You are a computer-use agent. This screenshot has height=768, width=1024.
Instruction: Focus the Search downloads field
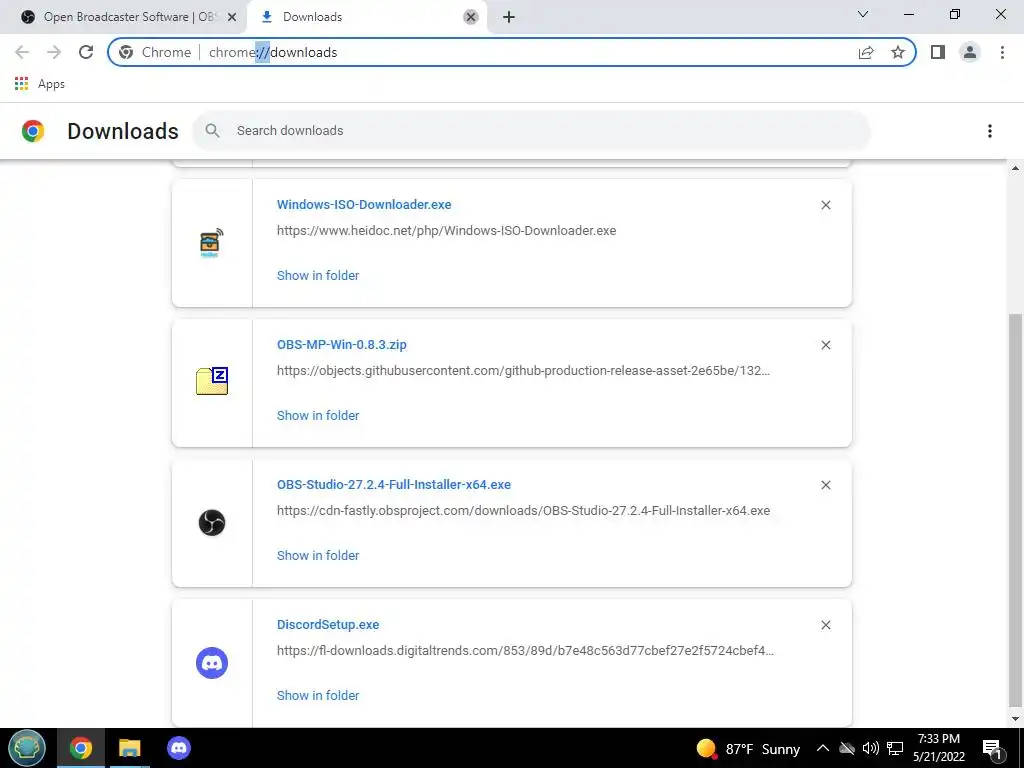531,131
